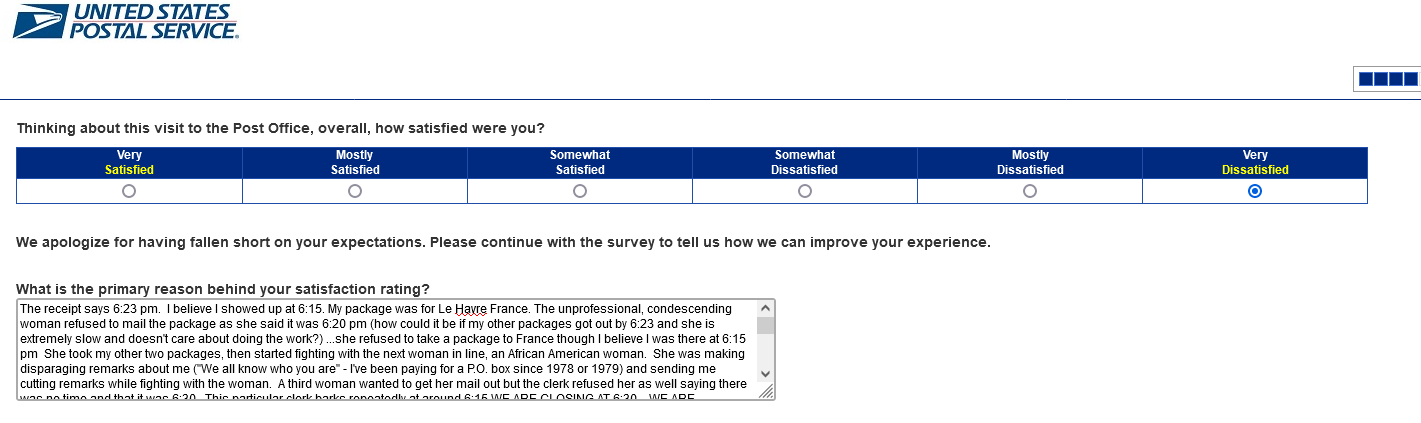
Task: Click the United States Postal Service logo
Action: [x=125, y=21]
